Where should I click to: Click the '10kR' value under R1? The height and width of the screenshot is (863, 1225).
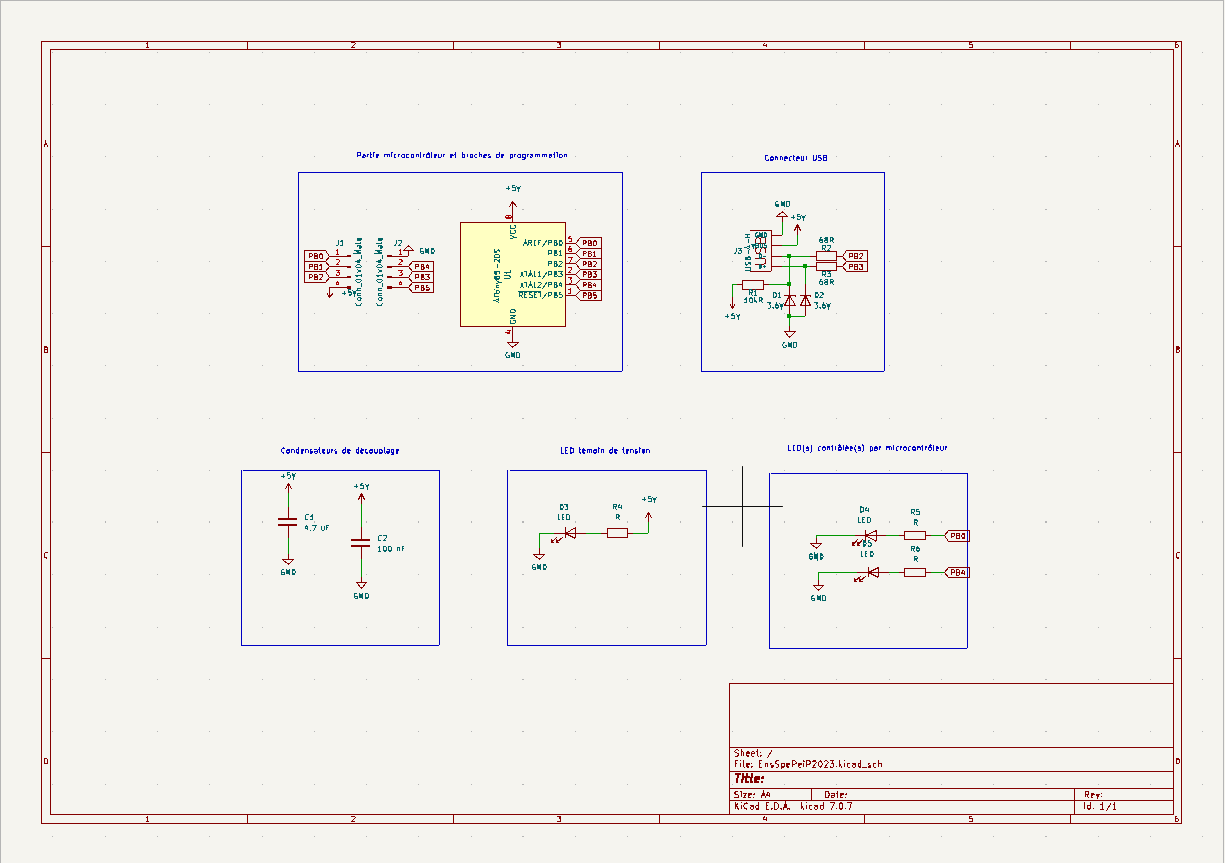point(753,300)
